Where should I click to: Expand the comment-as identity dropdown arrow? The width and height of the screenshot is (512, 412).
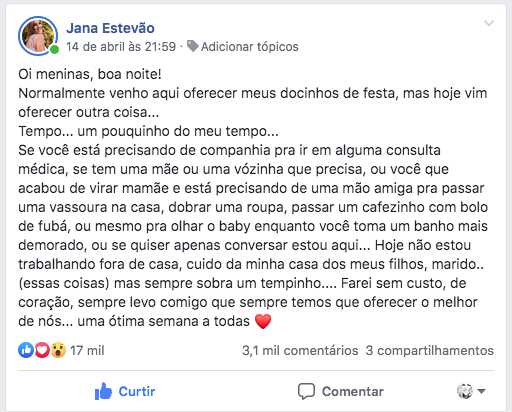481,391
